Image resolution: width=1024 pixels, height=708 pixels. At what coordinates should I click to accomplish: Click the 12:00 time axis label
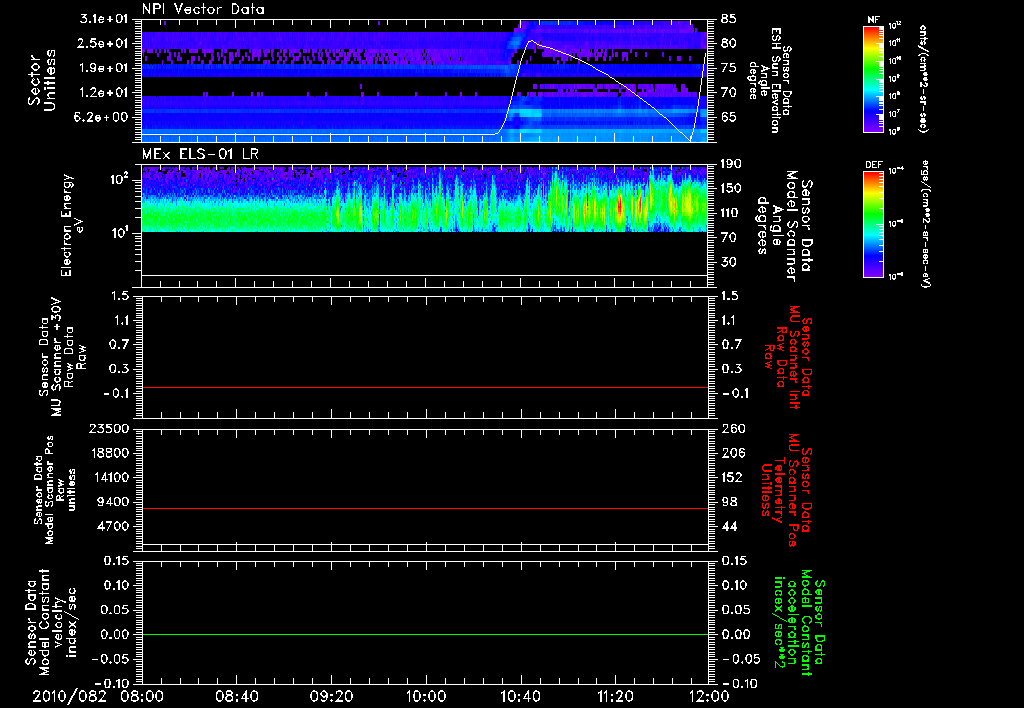tap(709, 696)
